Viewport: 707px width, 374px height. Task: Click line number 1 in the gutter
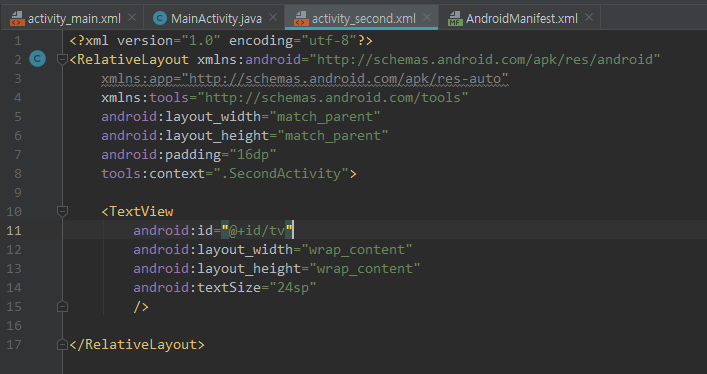click(x=18, y=41)
